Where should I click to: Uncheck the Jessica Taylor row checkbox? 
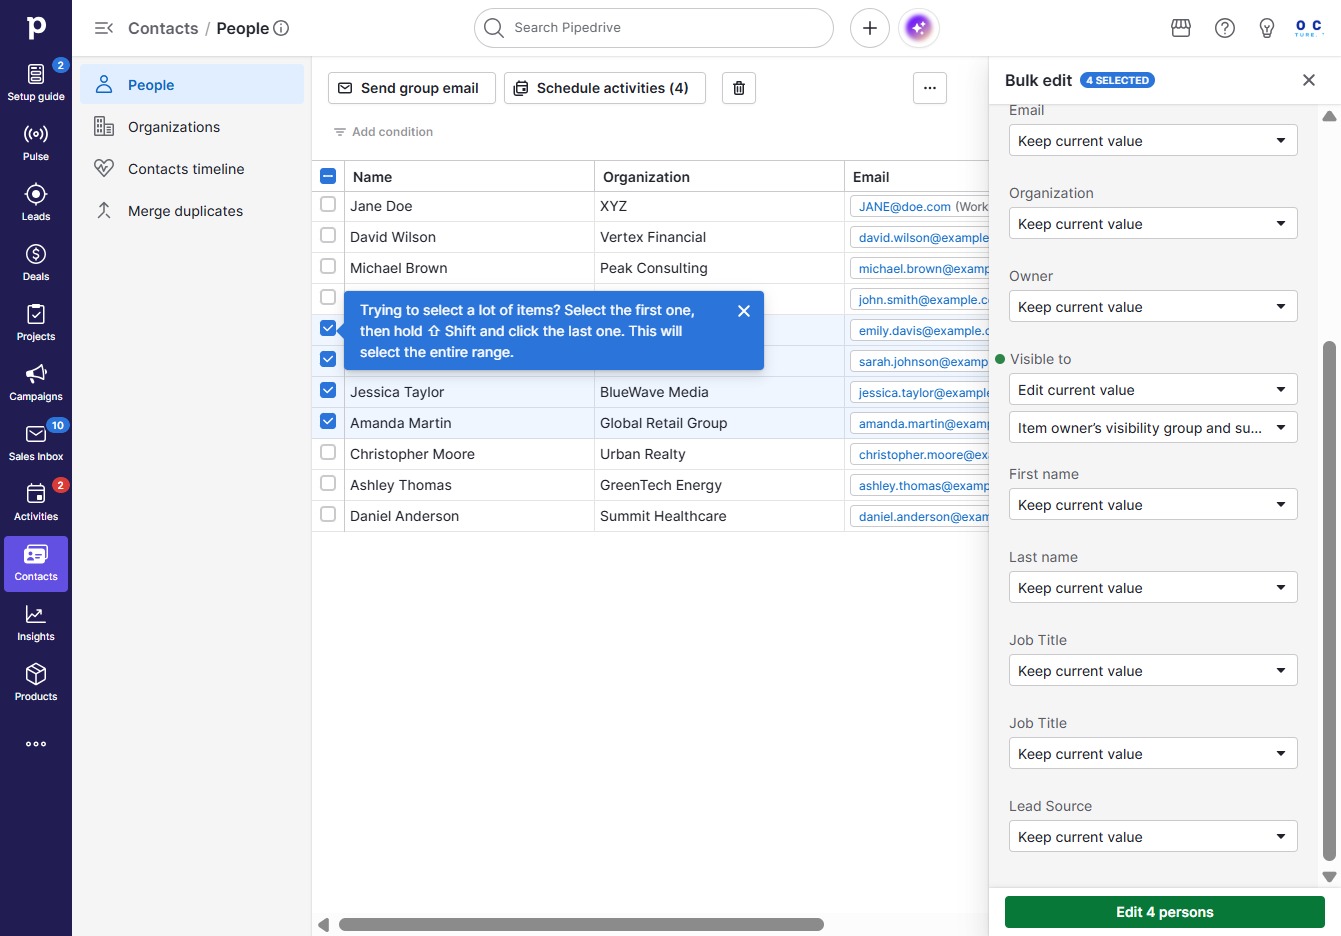[x=328, y=391]
